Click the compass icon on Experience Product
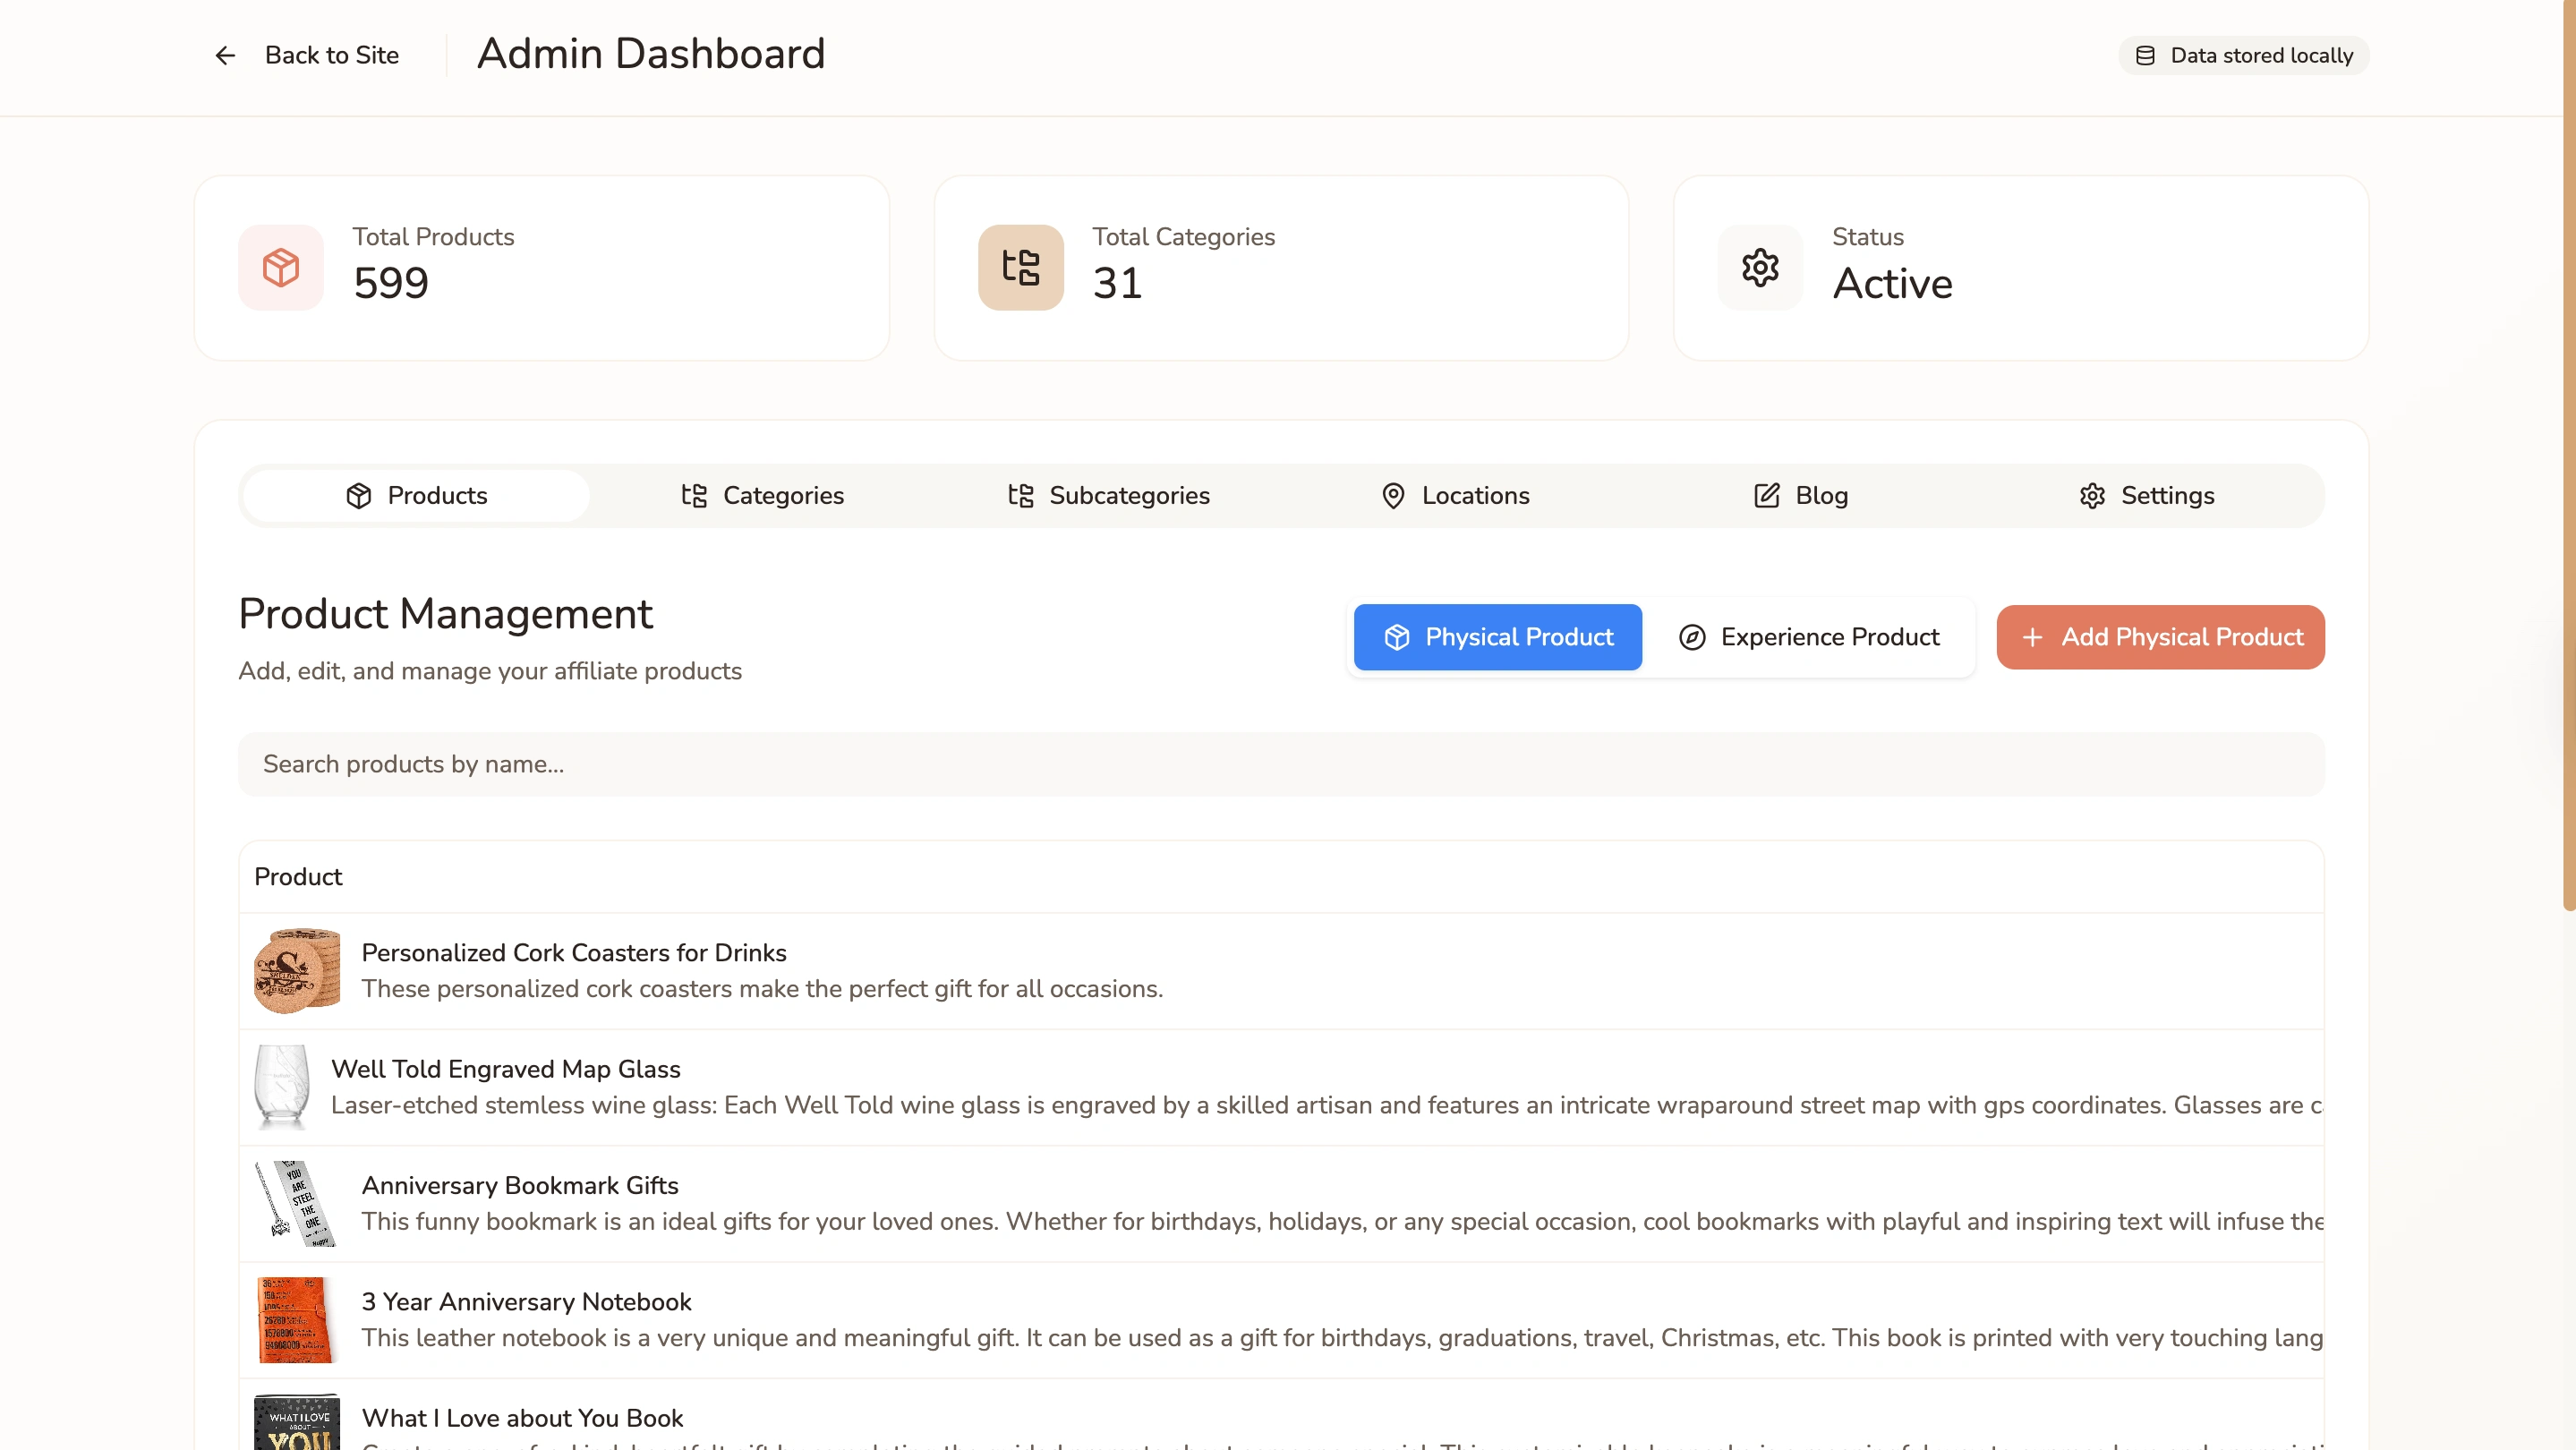The image size is (2576, 1450). (x=1692, y=637)
